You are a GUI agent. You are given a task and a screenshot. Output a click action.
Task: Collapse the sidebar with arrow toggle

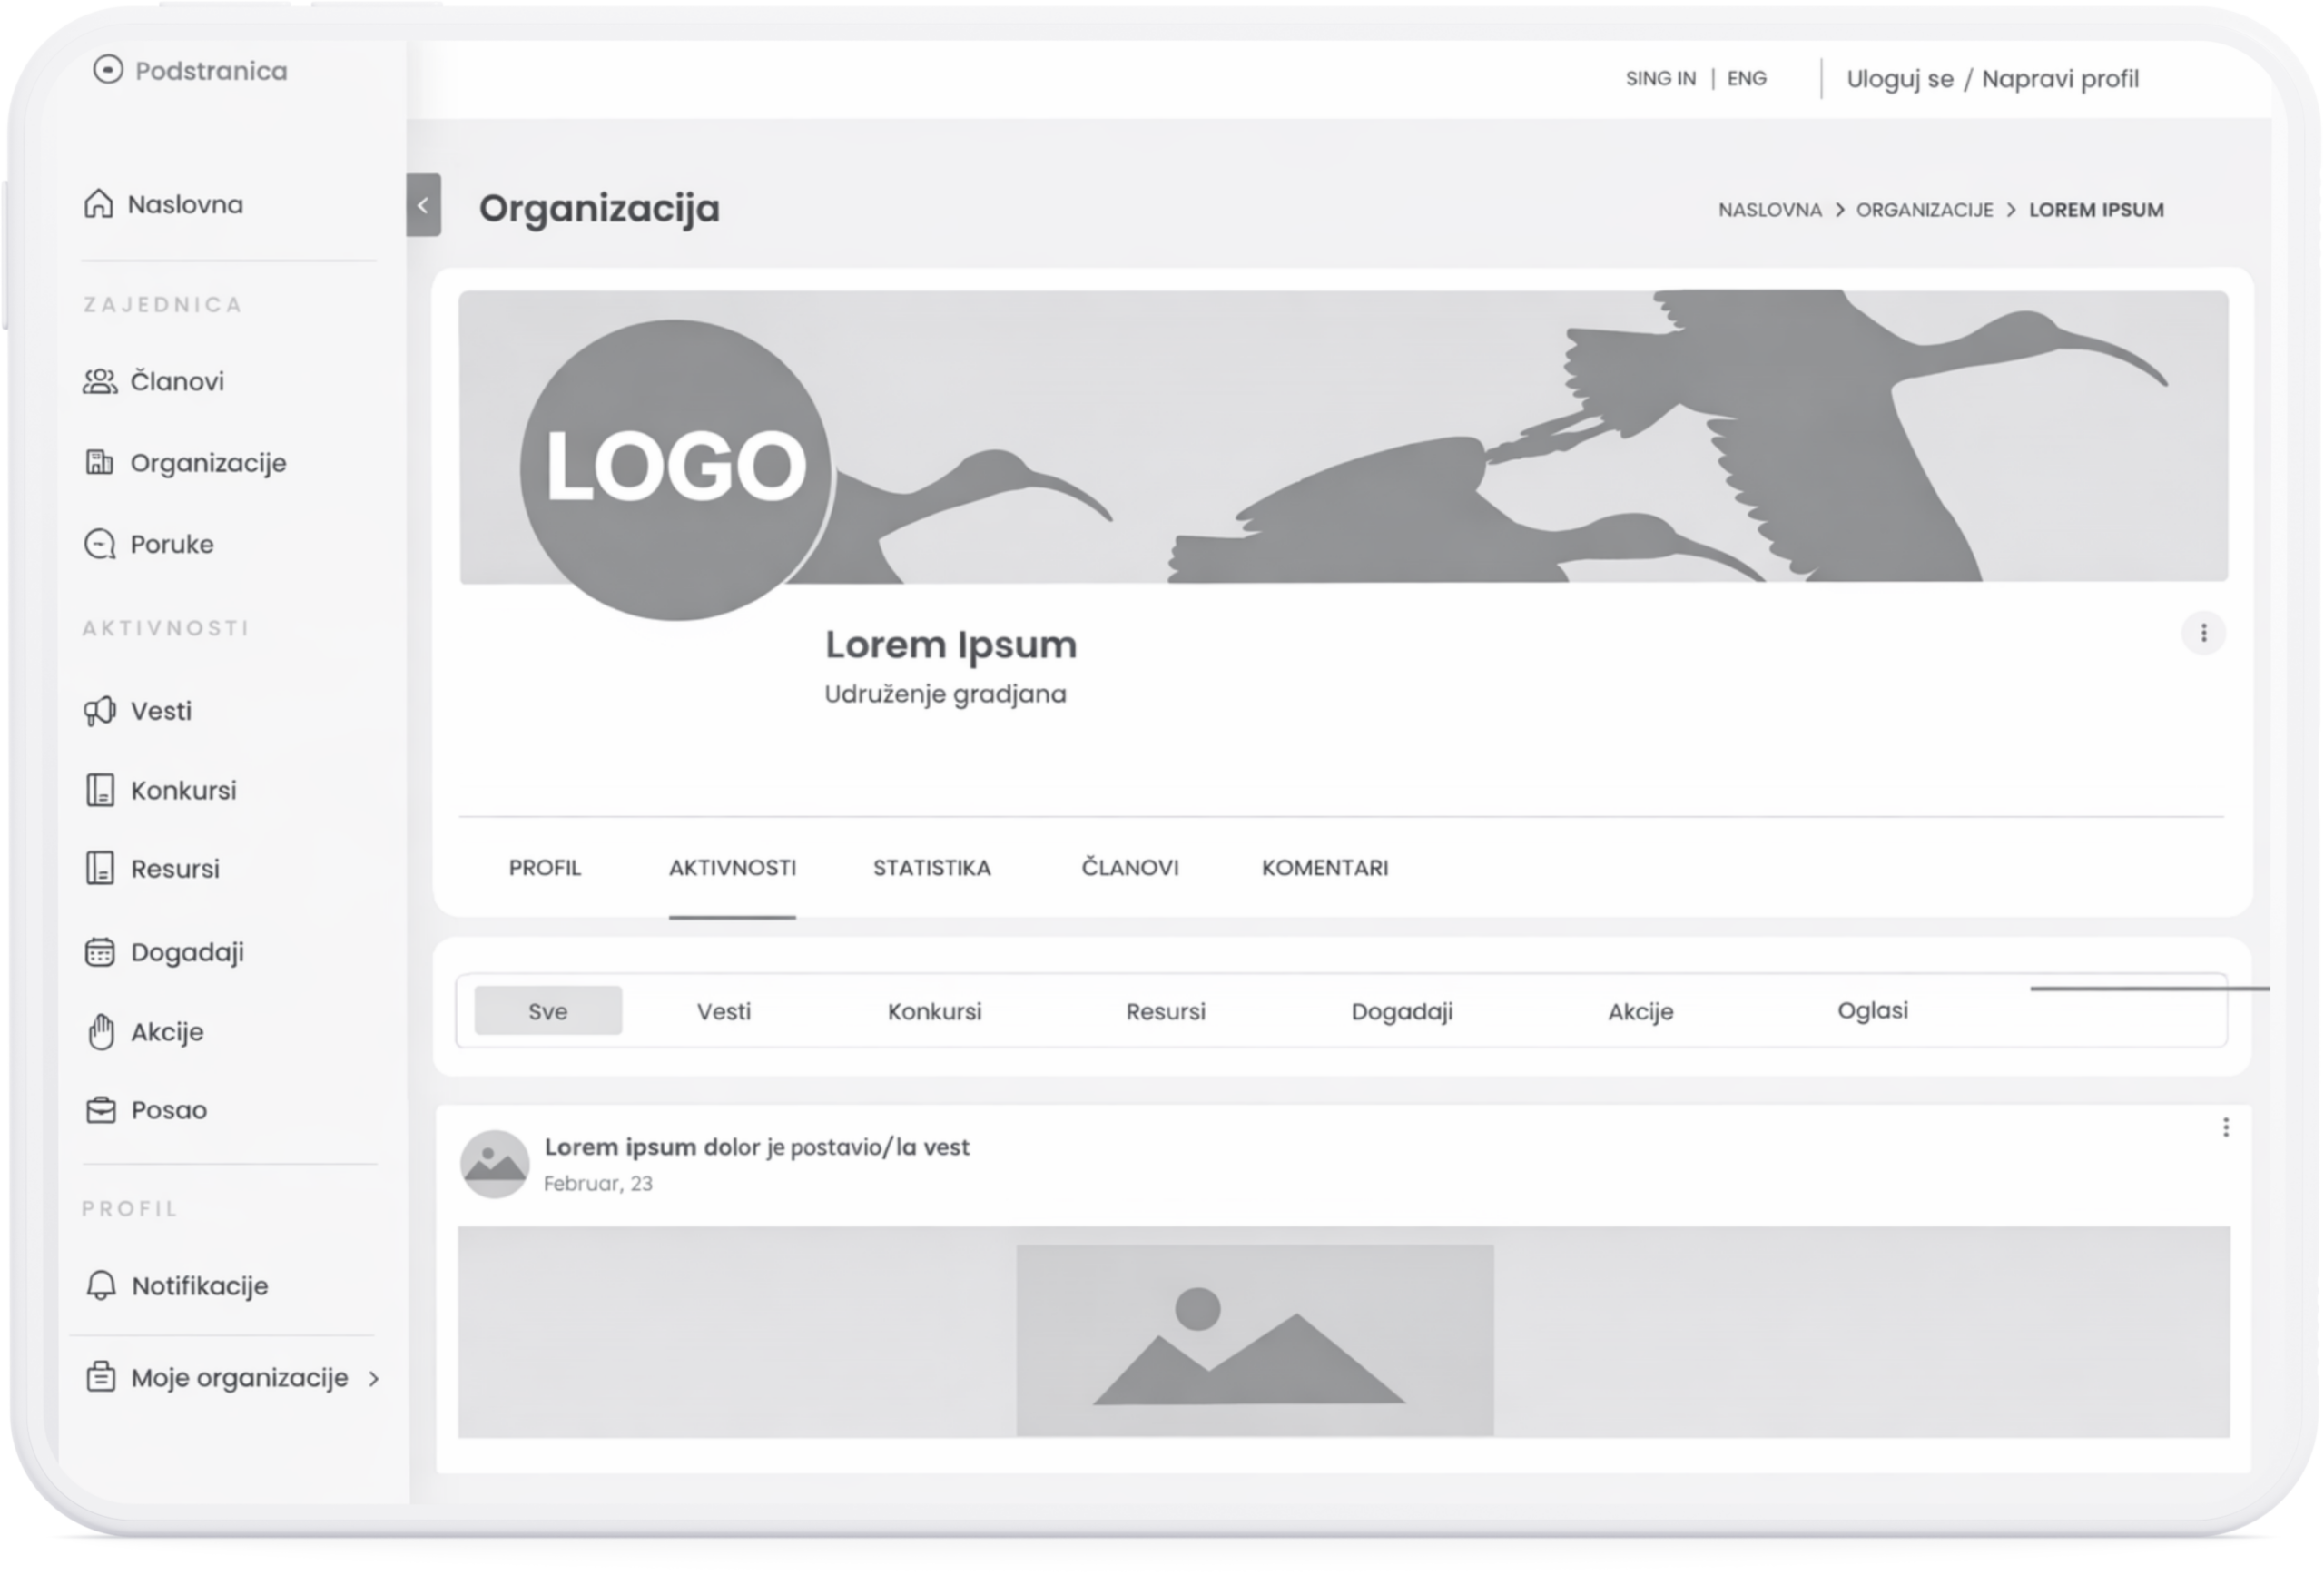[x=423, y=205]
